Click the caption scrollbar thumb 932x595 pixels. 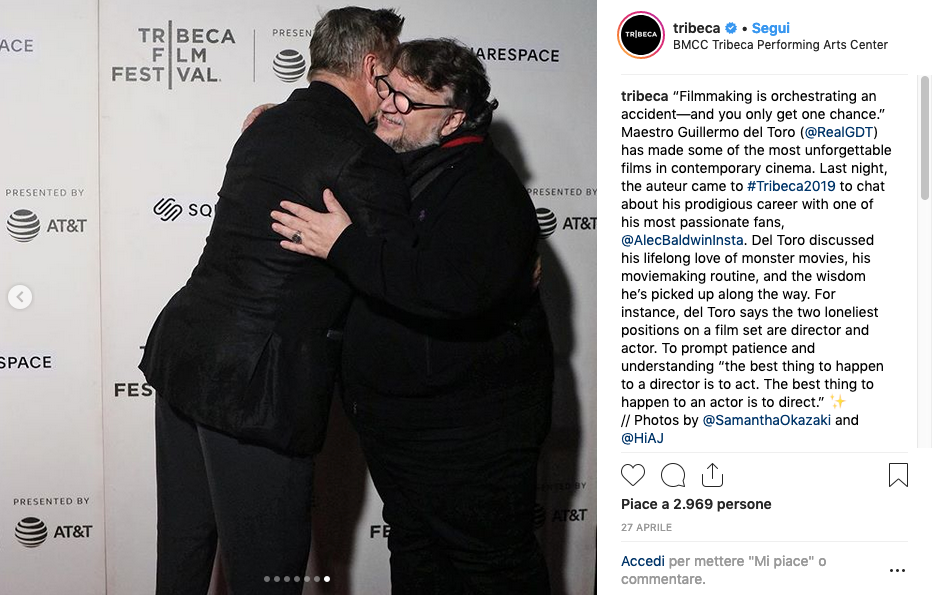[924, 138]
